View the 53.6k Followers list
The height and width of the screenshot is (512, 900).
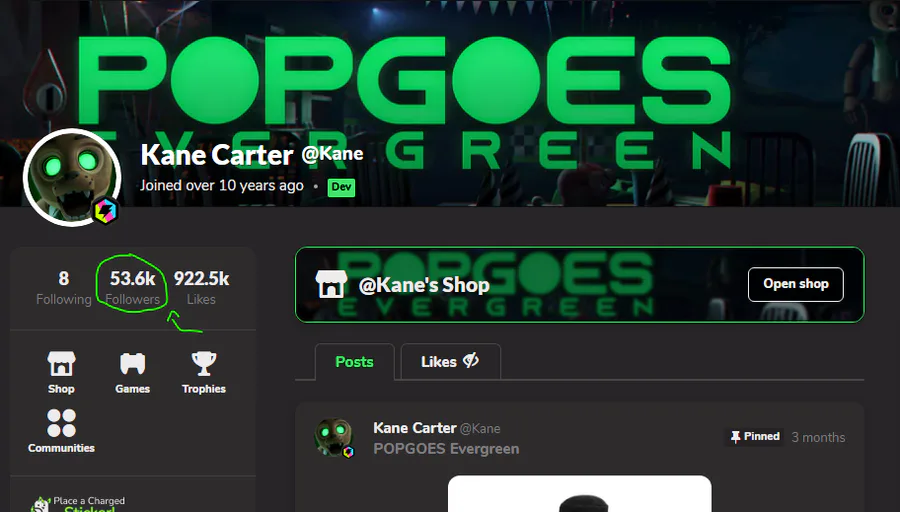point(133,288)
